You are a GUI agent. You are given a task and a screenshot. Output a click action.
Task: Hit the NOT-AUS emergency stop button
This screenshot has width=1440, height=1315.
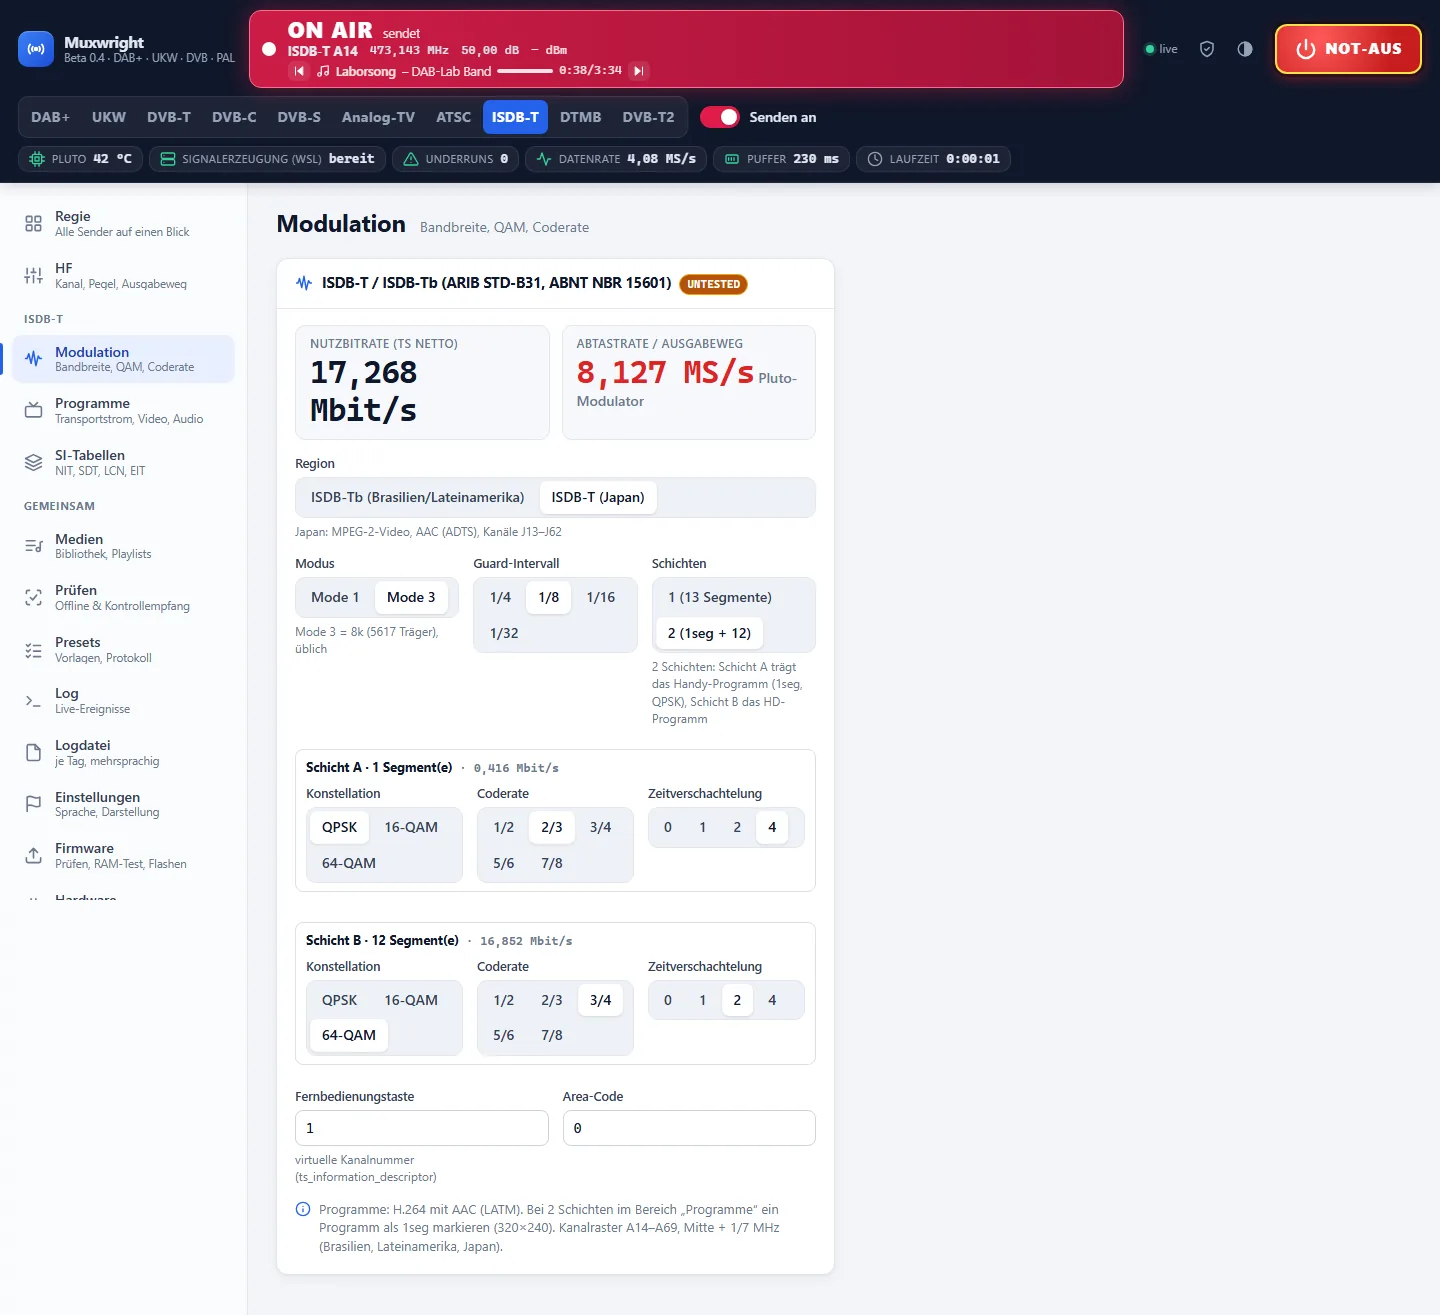click(x=1348, y=49)
